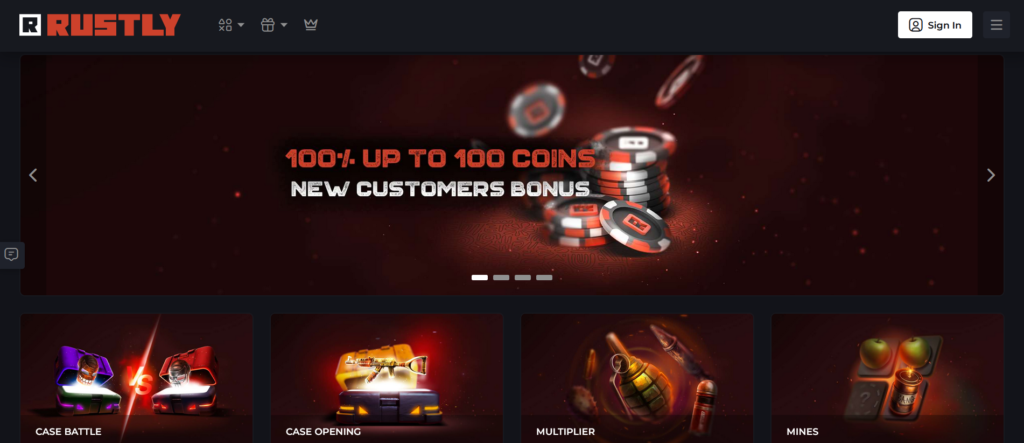Click the crown leaderboard icon
1024x443 pixels.
(311, 25)
